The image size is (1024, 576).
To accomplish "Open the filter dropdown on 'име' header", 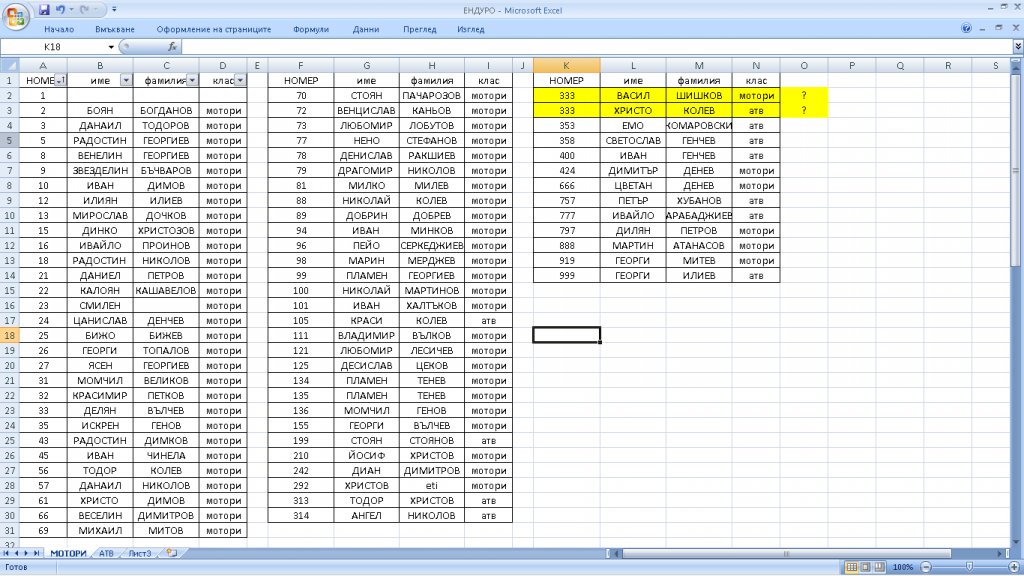I will pos(125,80).
